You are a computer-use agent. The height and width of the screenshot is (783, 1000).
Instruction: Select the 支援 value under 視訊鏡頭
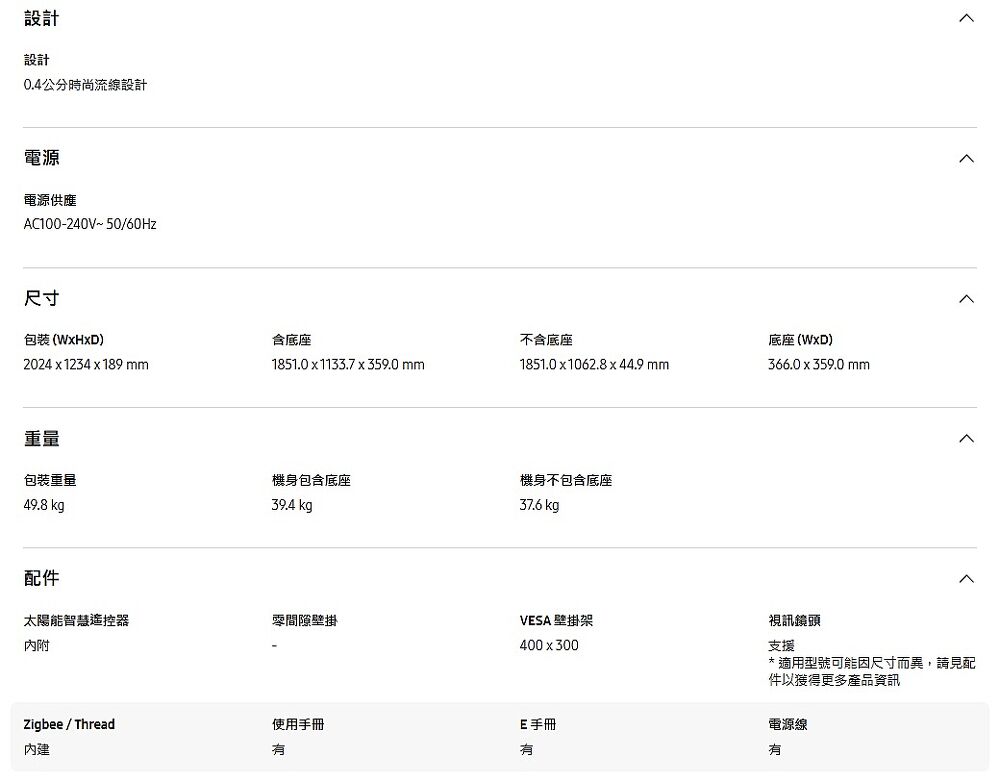point(781,646)
